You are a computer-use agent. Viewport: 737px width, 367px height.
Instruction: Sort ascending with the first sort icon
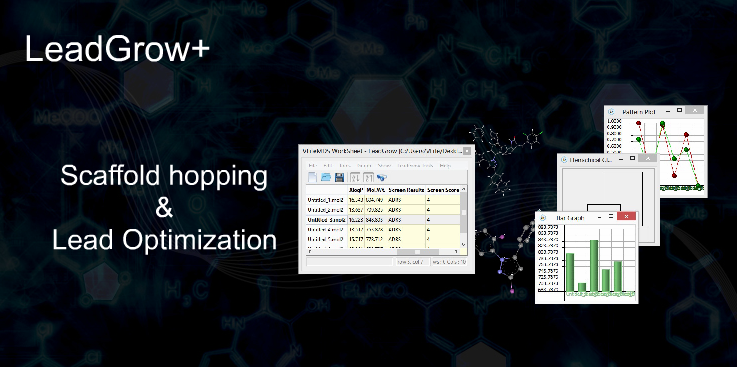coord(355,178)
